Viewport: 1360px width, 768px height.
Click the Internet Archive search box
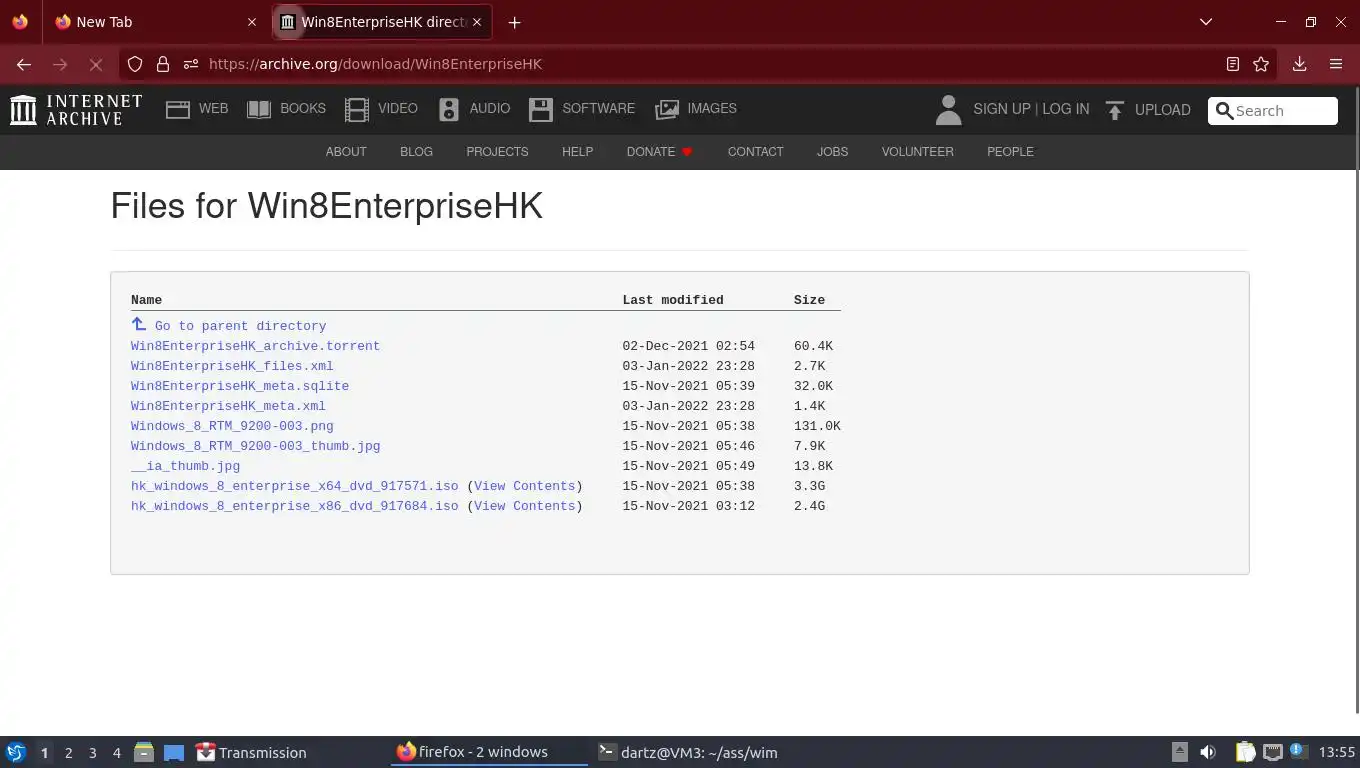click(x=1273, y=111)
